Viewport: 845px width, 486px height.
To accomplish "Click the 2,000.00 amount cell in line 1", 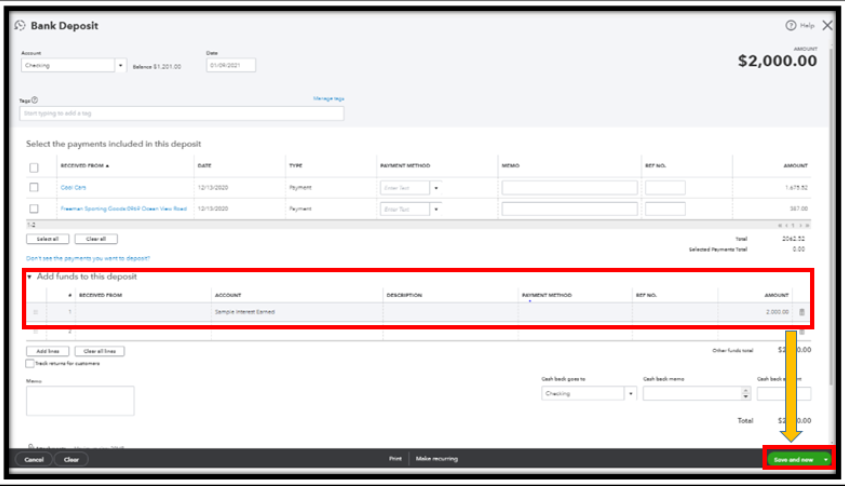I will pos(755,312).
